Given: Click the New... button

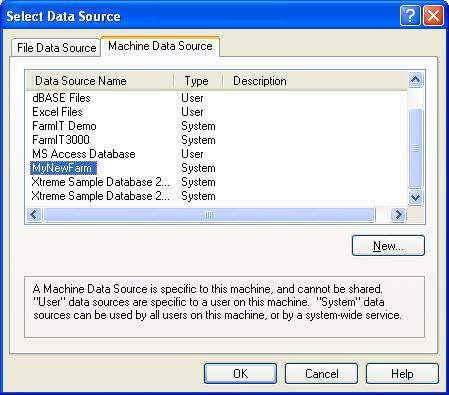Looking at the screenshot, I should 388,246.
